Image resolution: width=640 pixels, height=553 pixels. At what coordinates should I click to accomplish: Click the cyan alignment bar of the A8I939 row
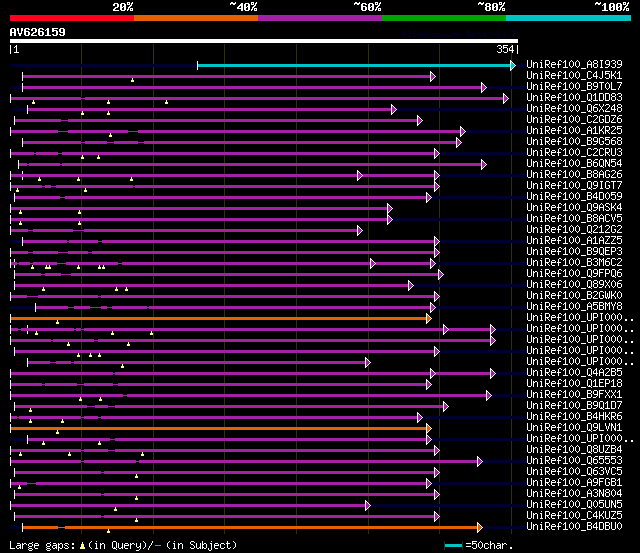[353, 65]
